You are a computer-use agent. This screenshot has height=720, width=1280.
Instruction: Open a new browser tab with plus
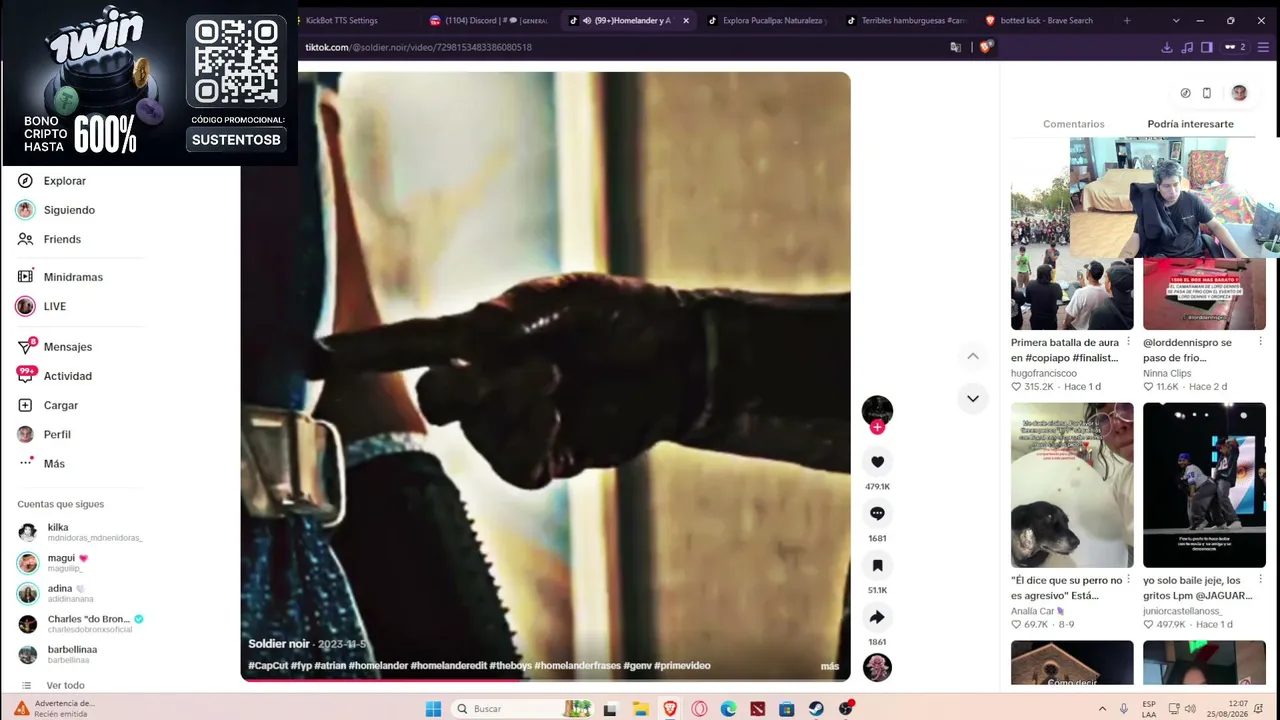click(1127, 20)
